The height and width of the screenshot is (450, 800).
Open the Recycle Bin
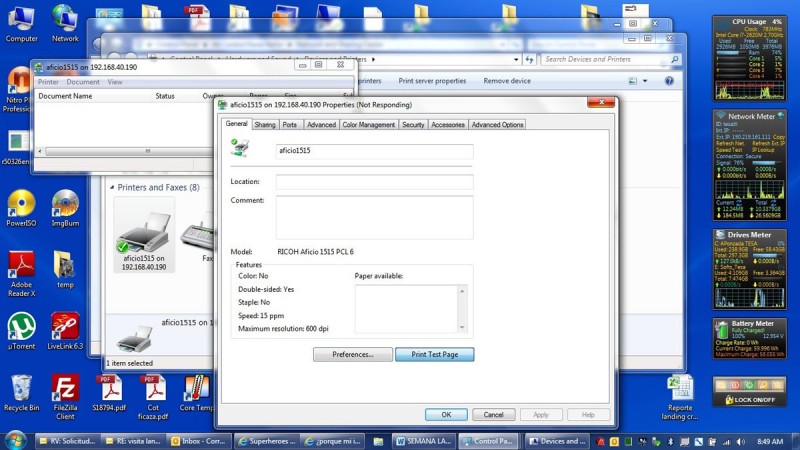(21, 393)
